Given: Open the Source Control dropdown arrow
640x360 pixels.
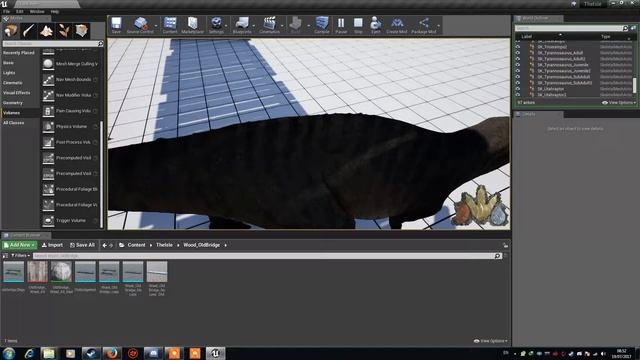Looking at the screenshot, I should pos(156,26).
